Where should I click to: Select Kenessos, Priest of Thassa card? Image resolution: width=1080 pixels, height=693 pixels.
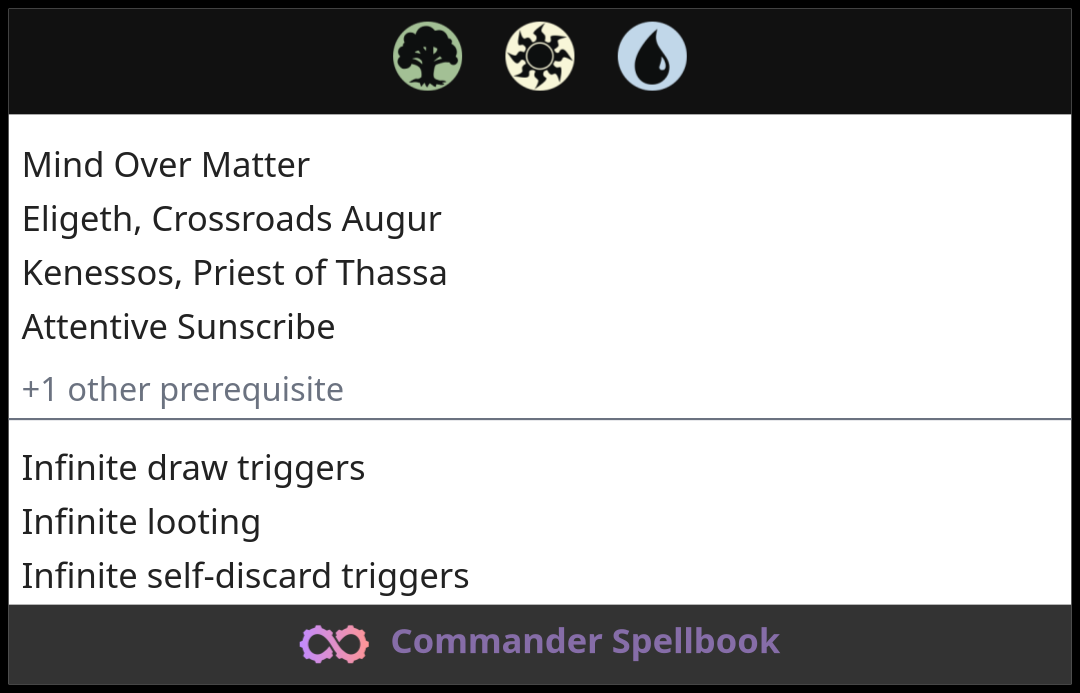pyautogui.click(x=234, y=273)
